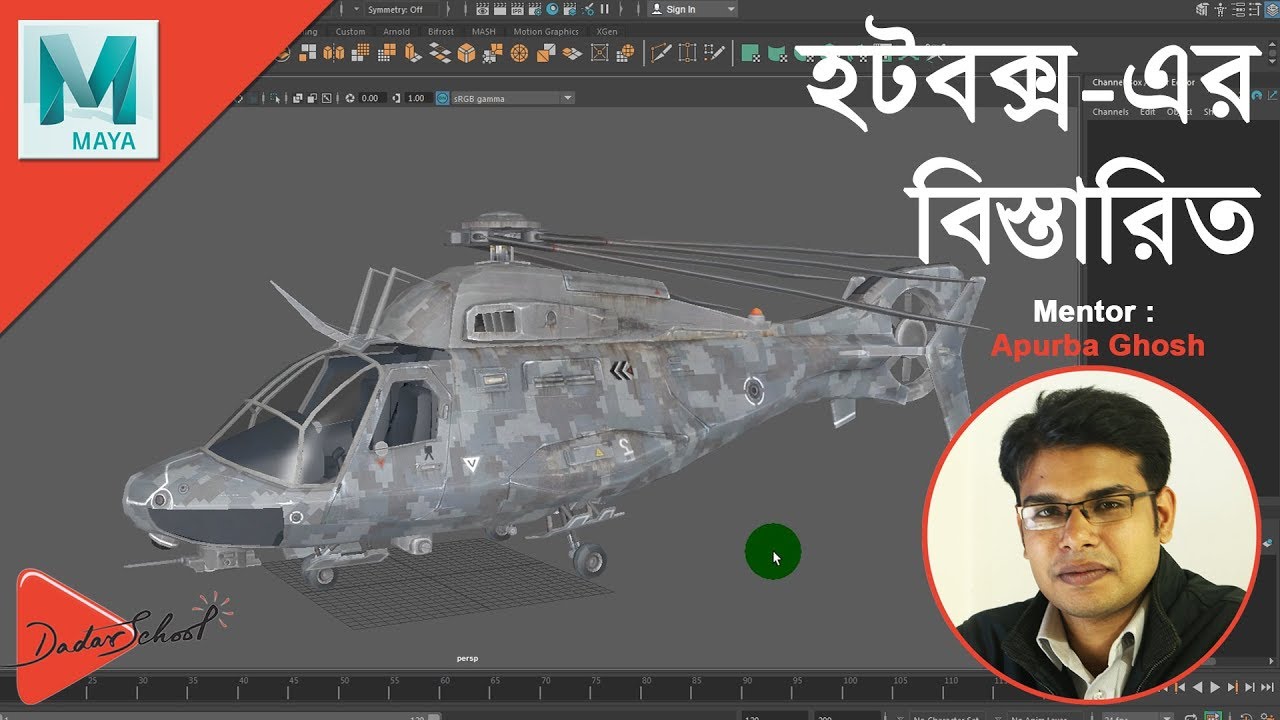Click the Quad Draw pencil shelf icon
Image resolution: width=1280 pixels, height=720 pixels.
coord(713,52)
